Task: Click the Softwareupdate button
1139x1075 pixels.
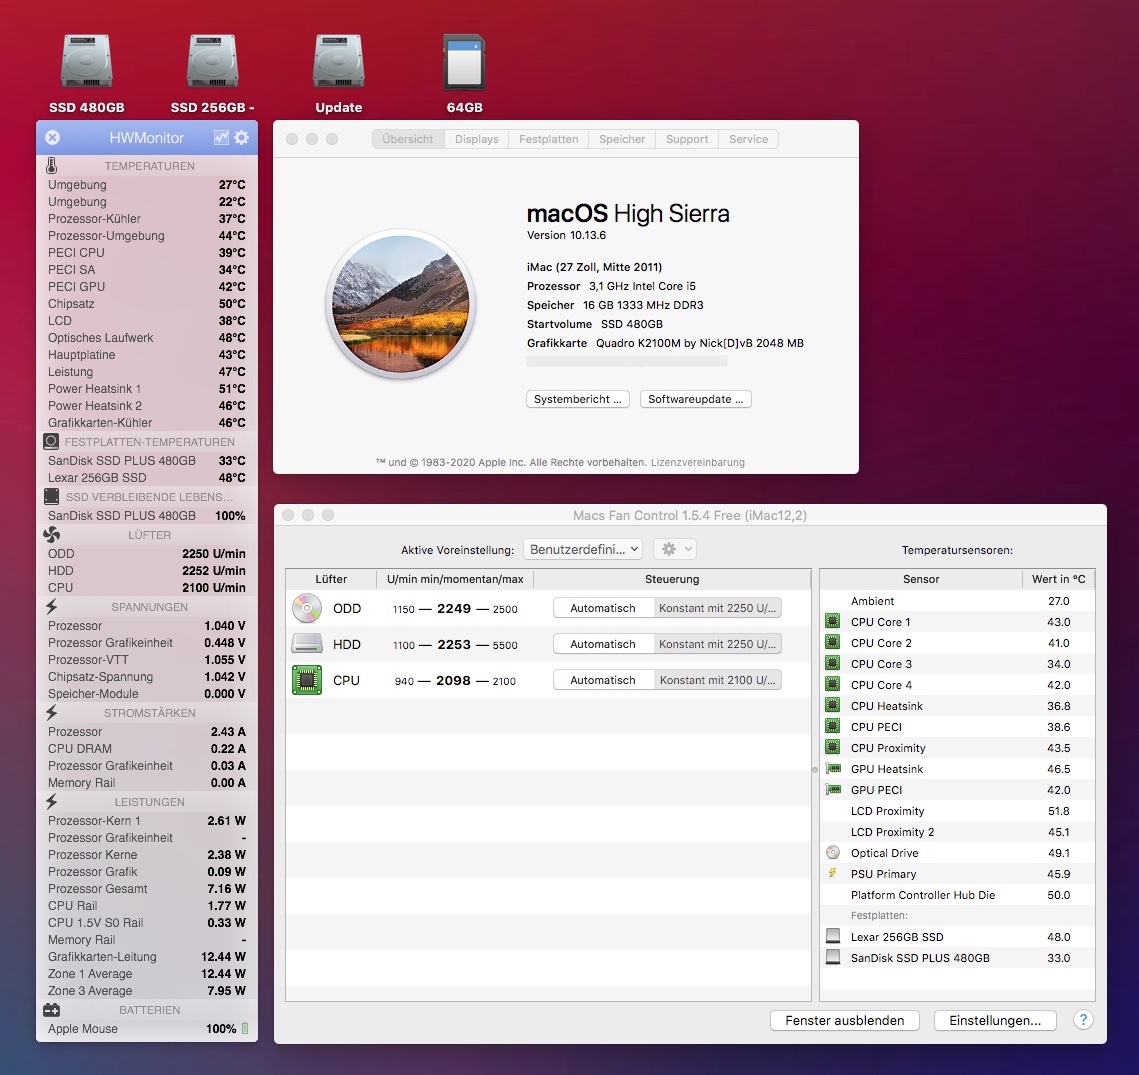Action: 695,399
